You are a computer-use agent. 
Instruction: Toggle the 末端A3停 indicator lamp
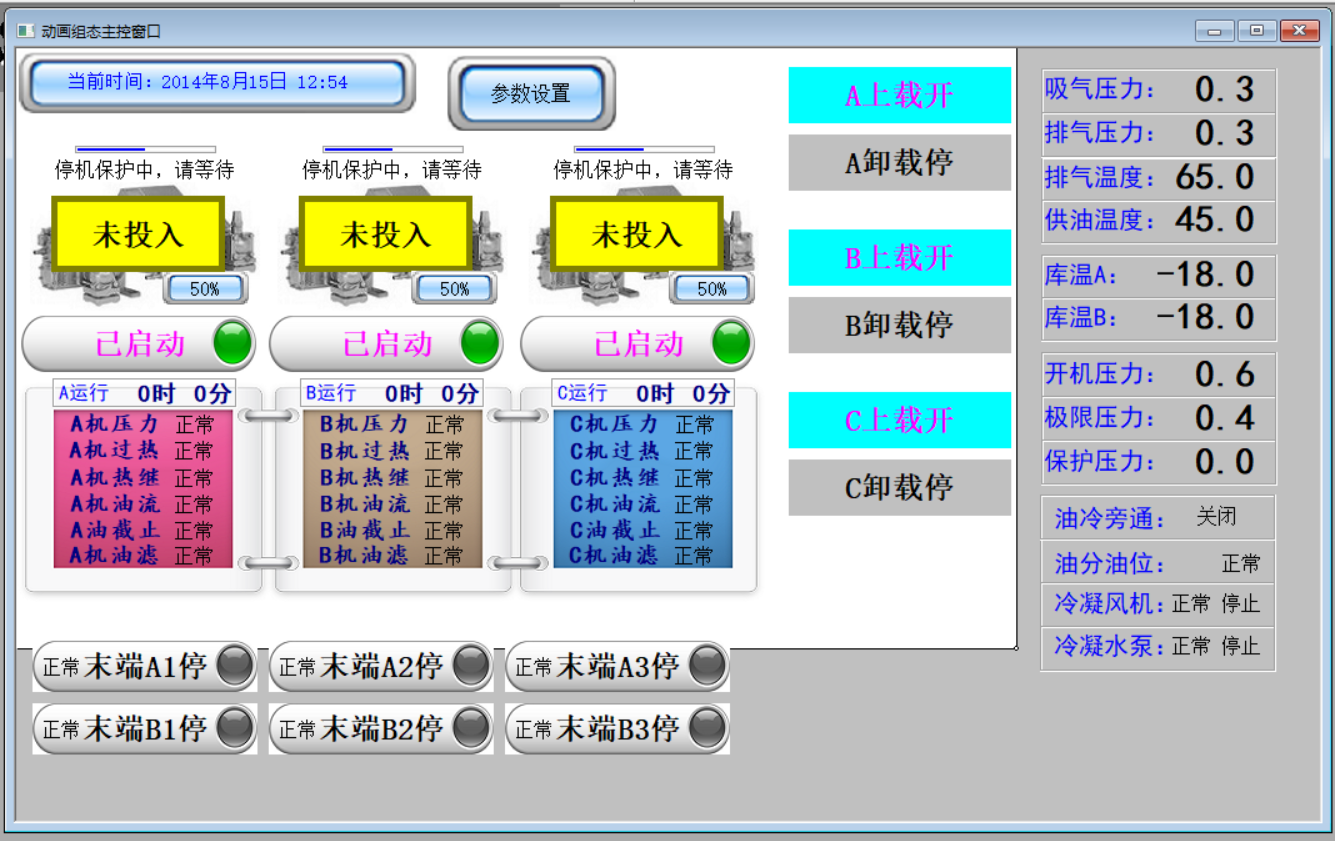point(708,665)
